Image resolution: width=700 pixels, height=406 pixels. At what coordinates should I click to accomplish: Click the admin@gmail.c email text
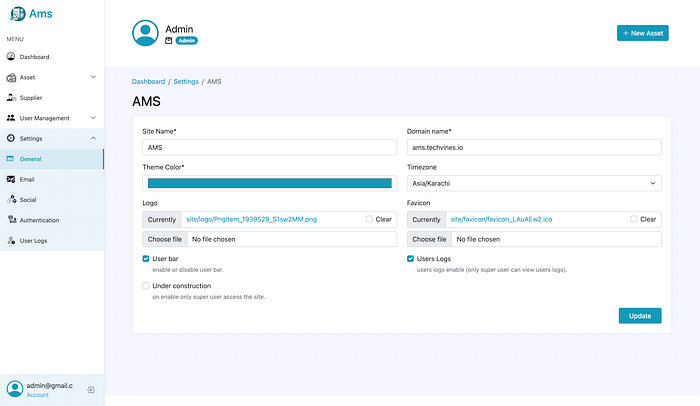(x=50, y=385)
